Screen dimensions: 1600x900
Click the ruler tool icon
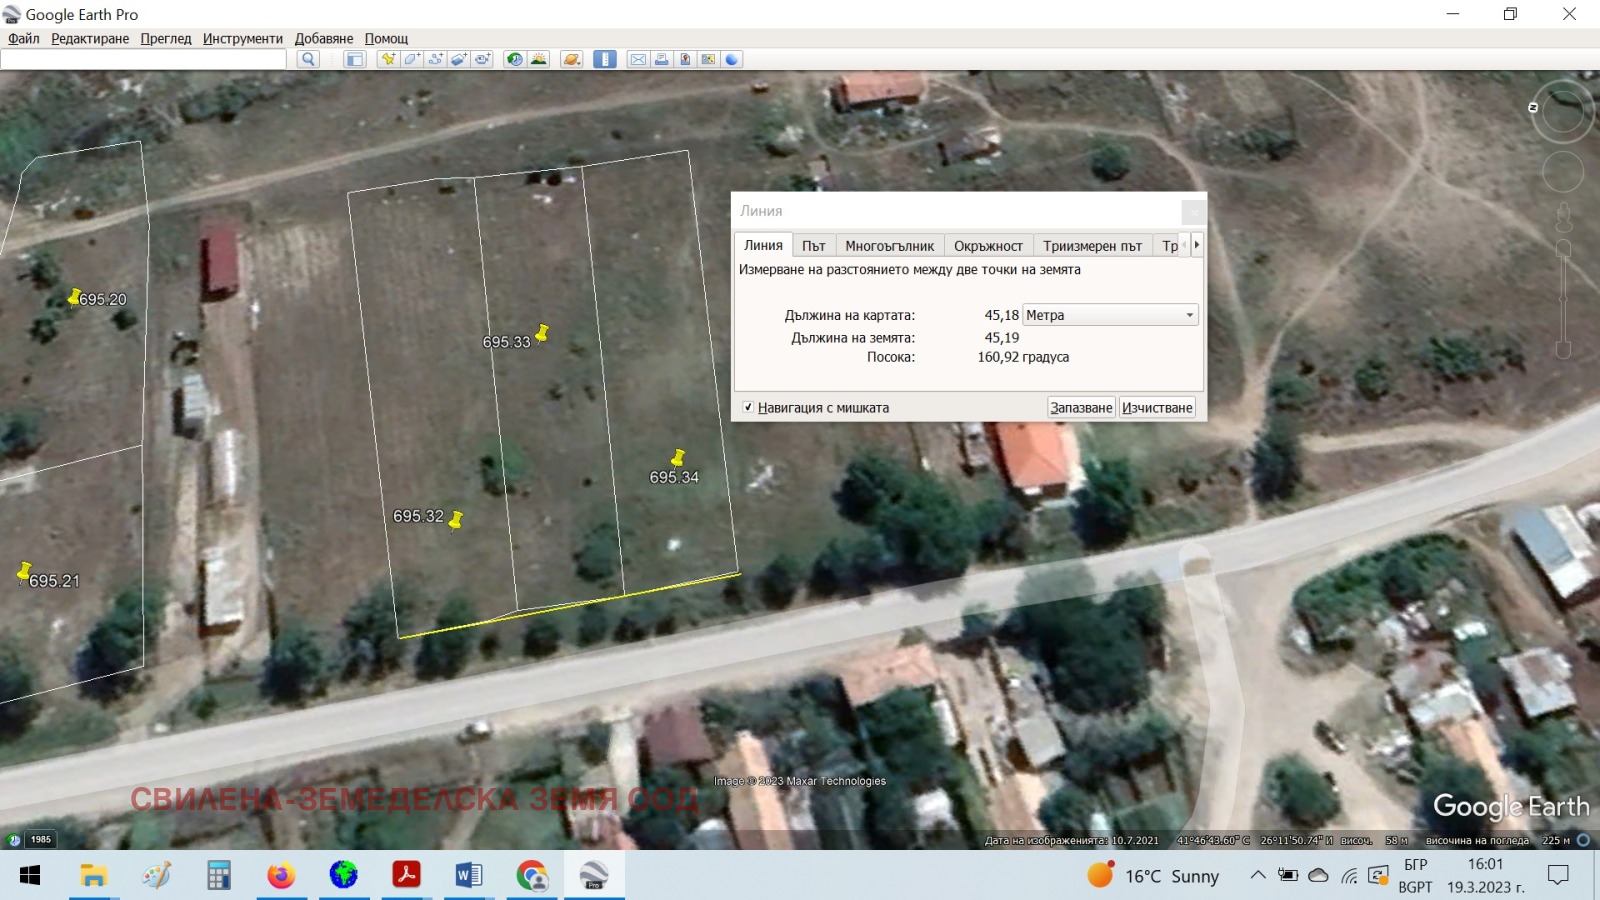tap(605, 59)
